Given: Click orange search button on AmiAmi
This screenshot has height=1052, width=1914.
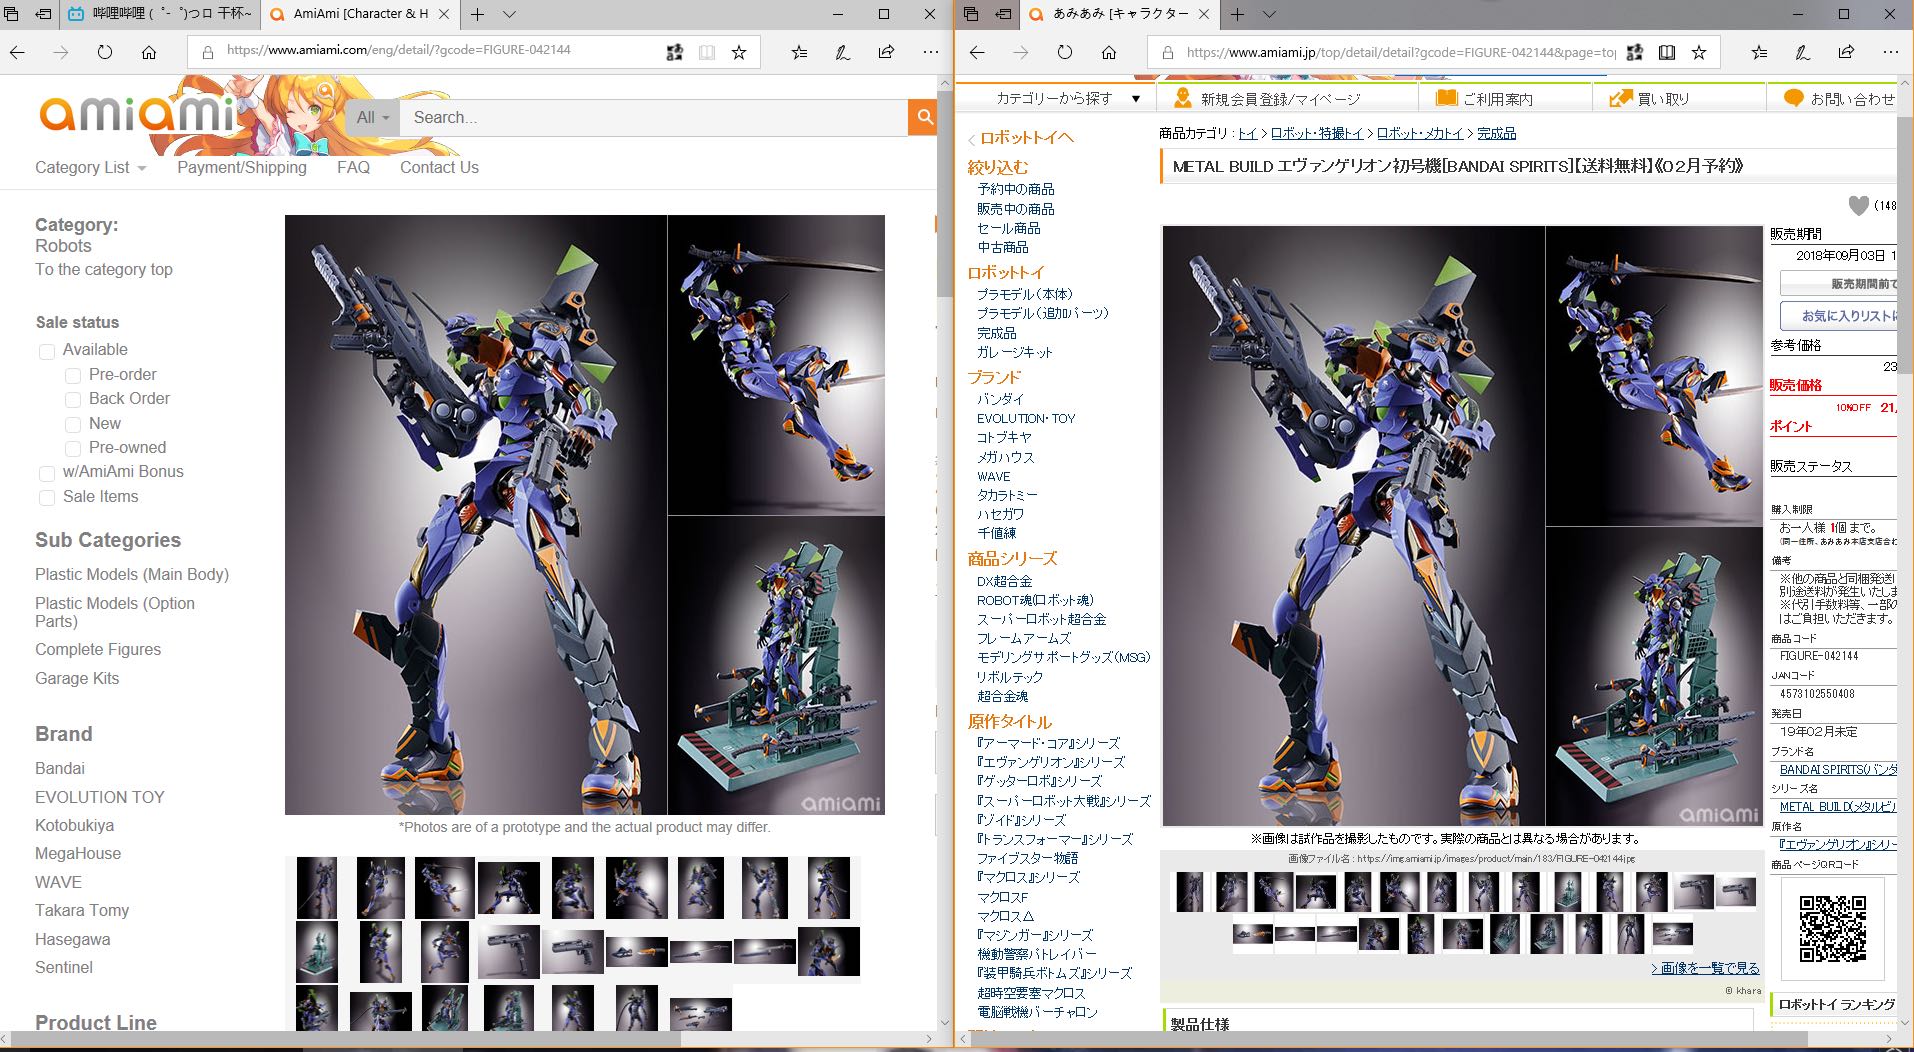Looking at the screenshot, I should (923, 117).
